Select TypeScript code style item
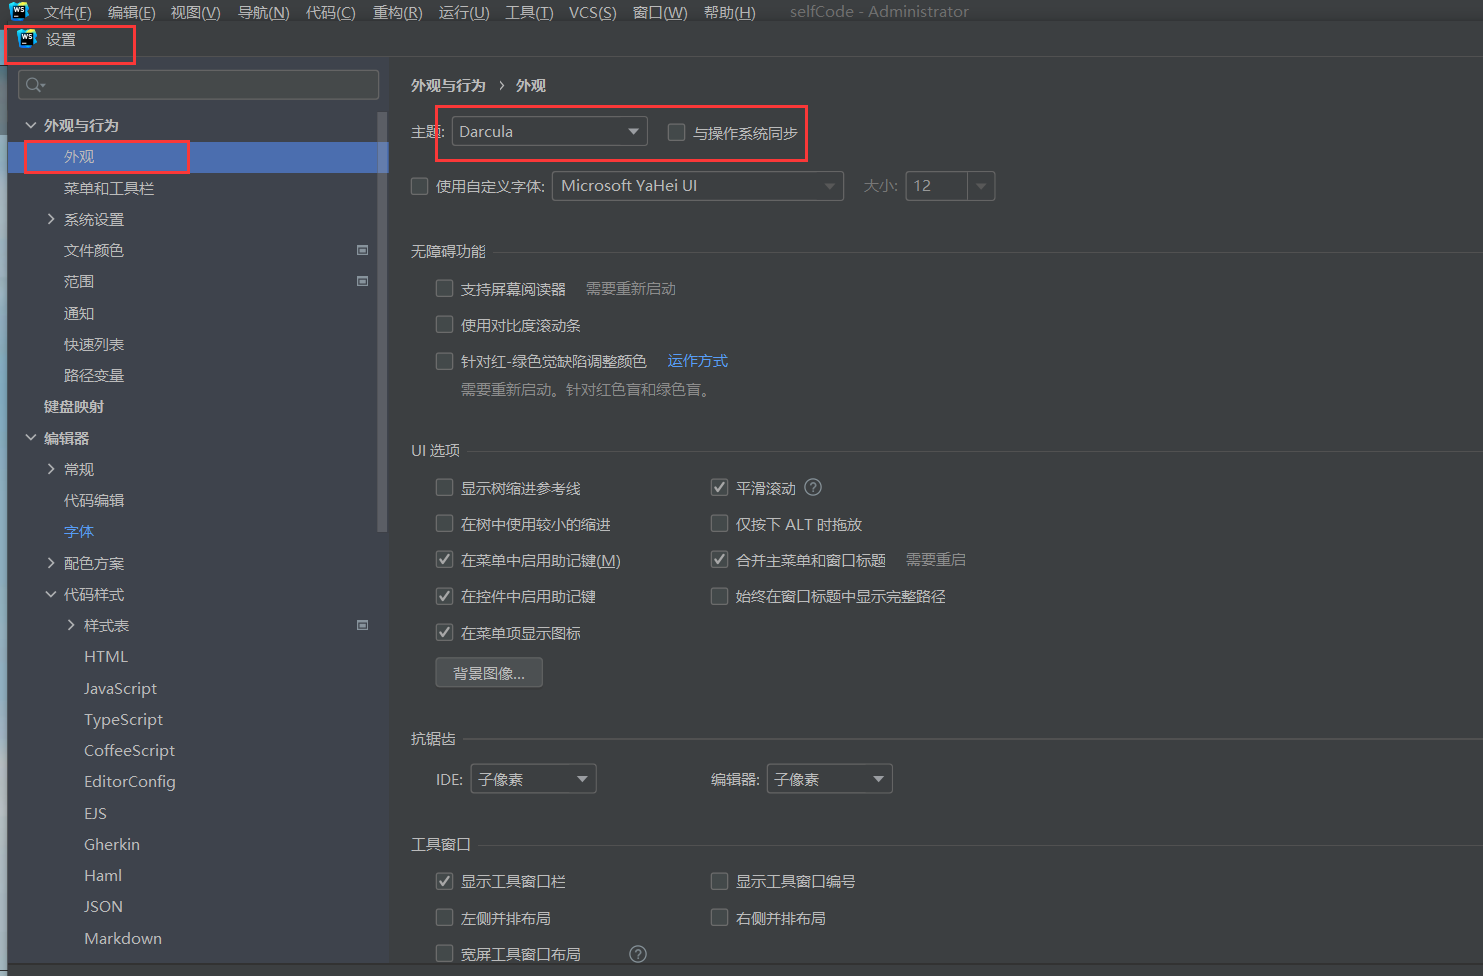The height and width of the screenshot is (976, 1483). (123, 719)
